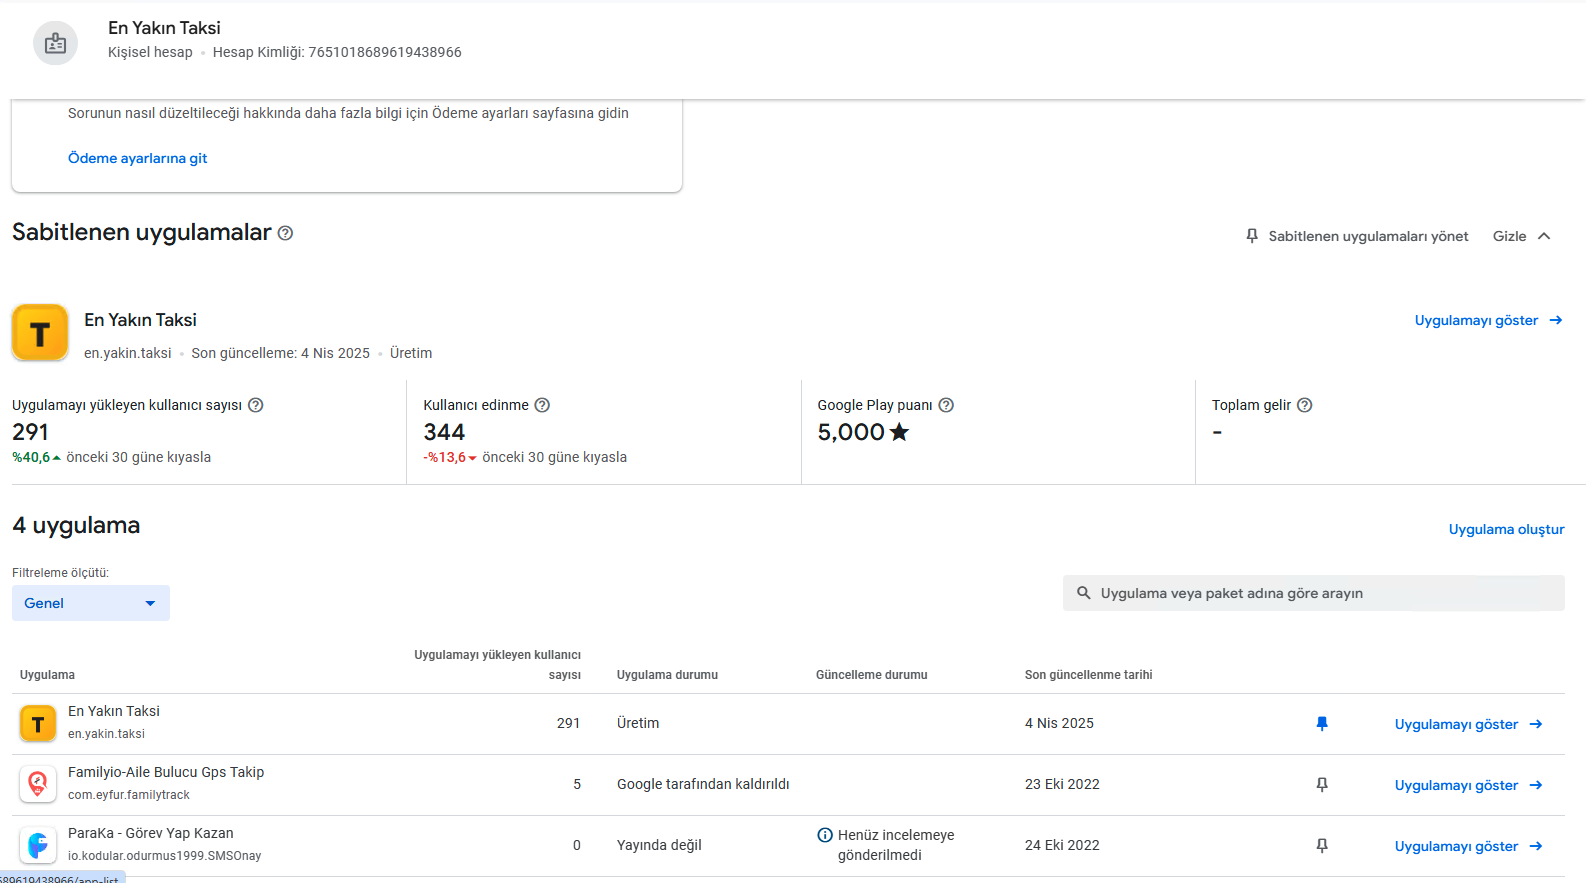This screenshot has width=1586, height=883.
Task: Show help for Google Play puanı
Action: [946, 405]
